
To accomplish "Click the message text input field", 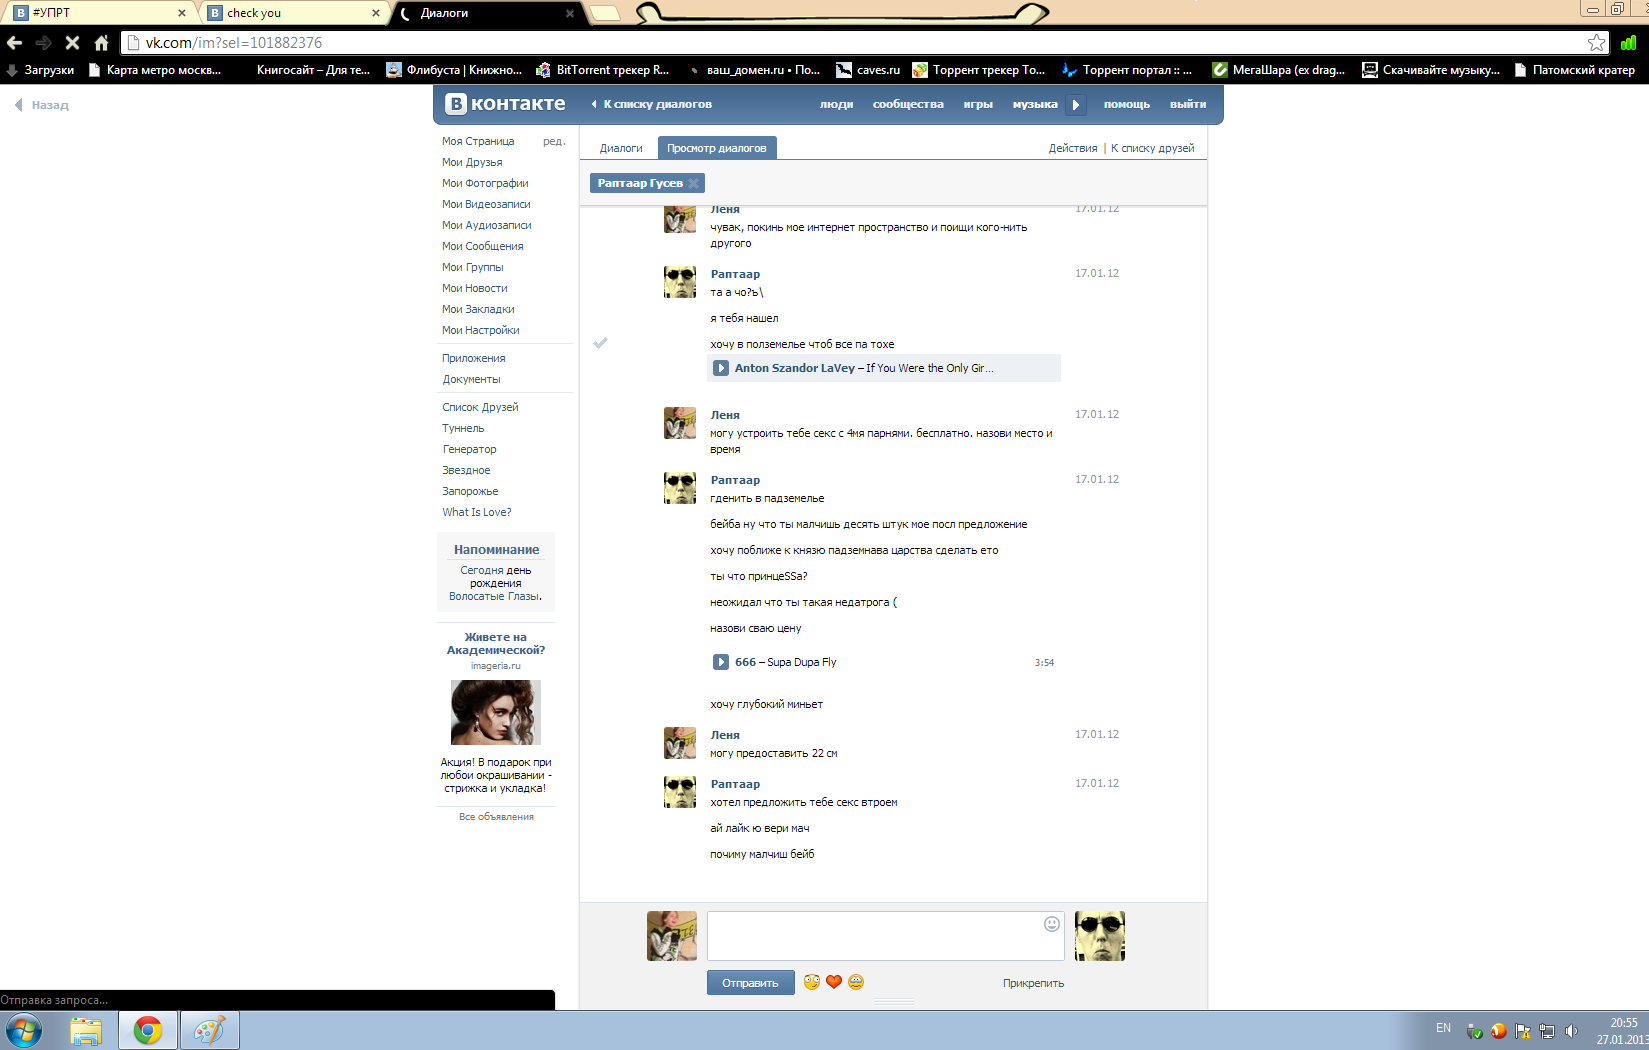I will [885, 936].
